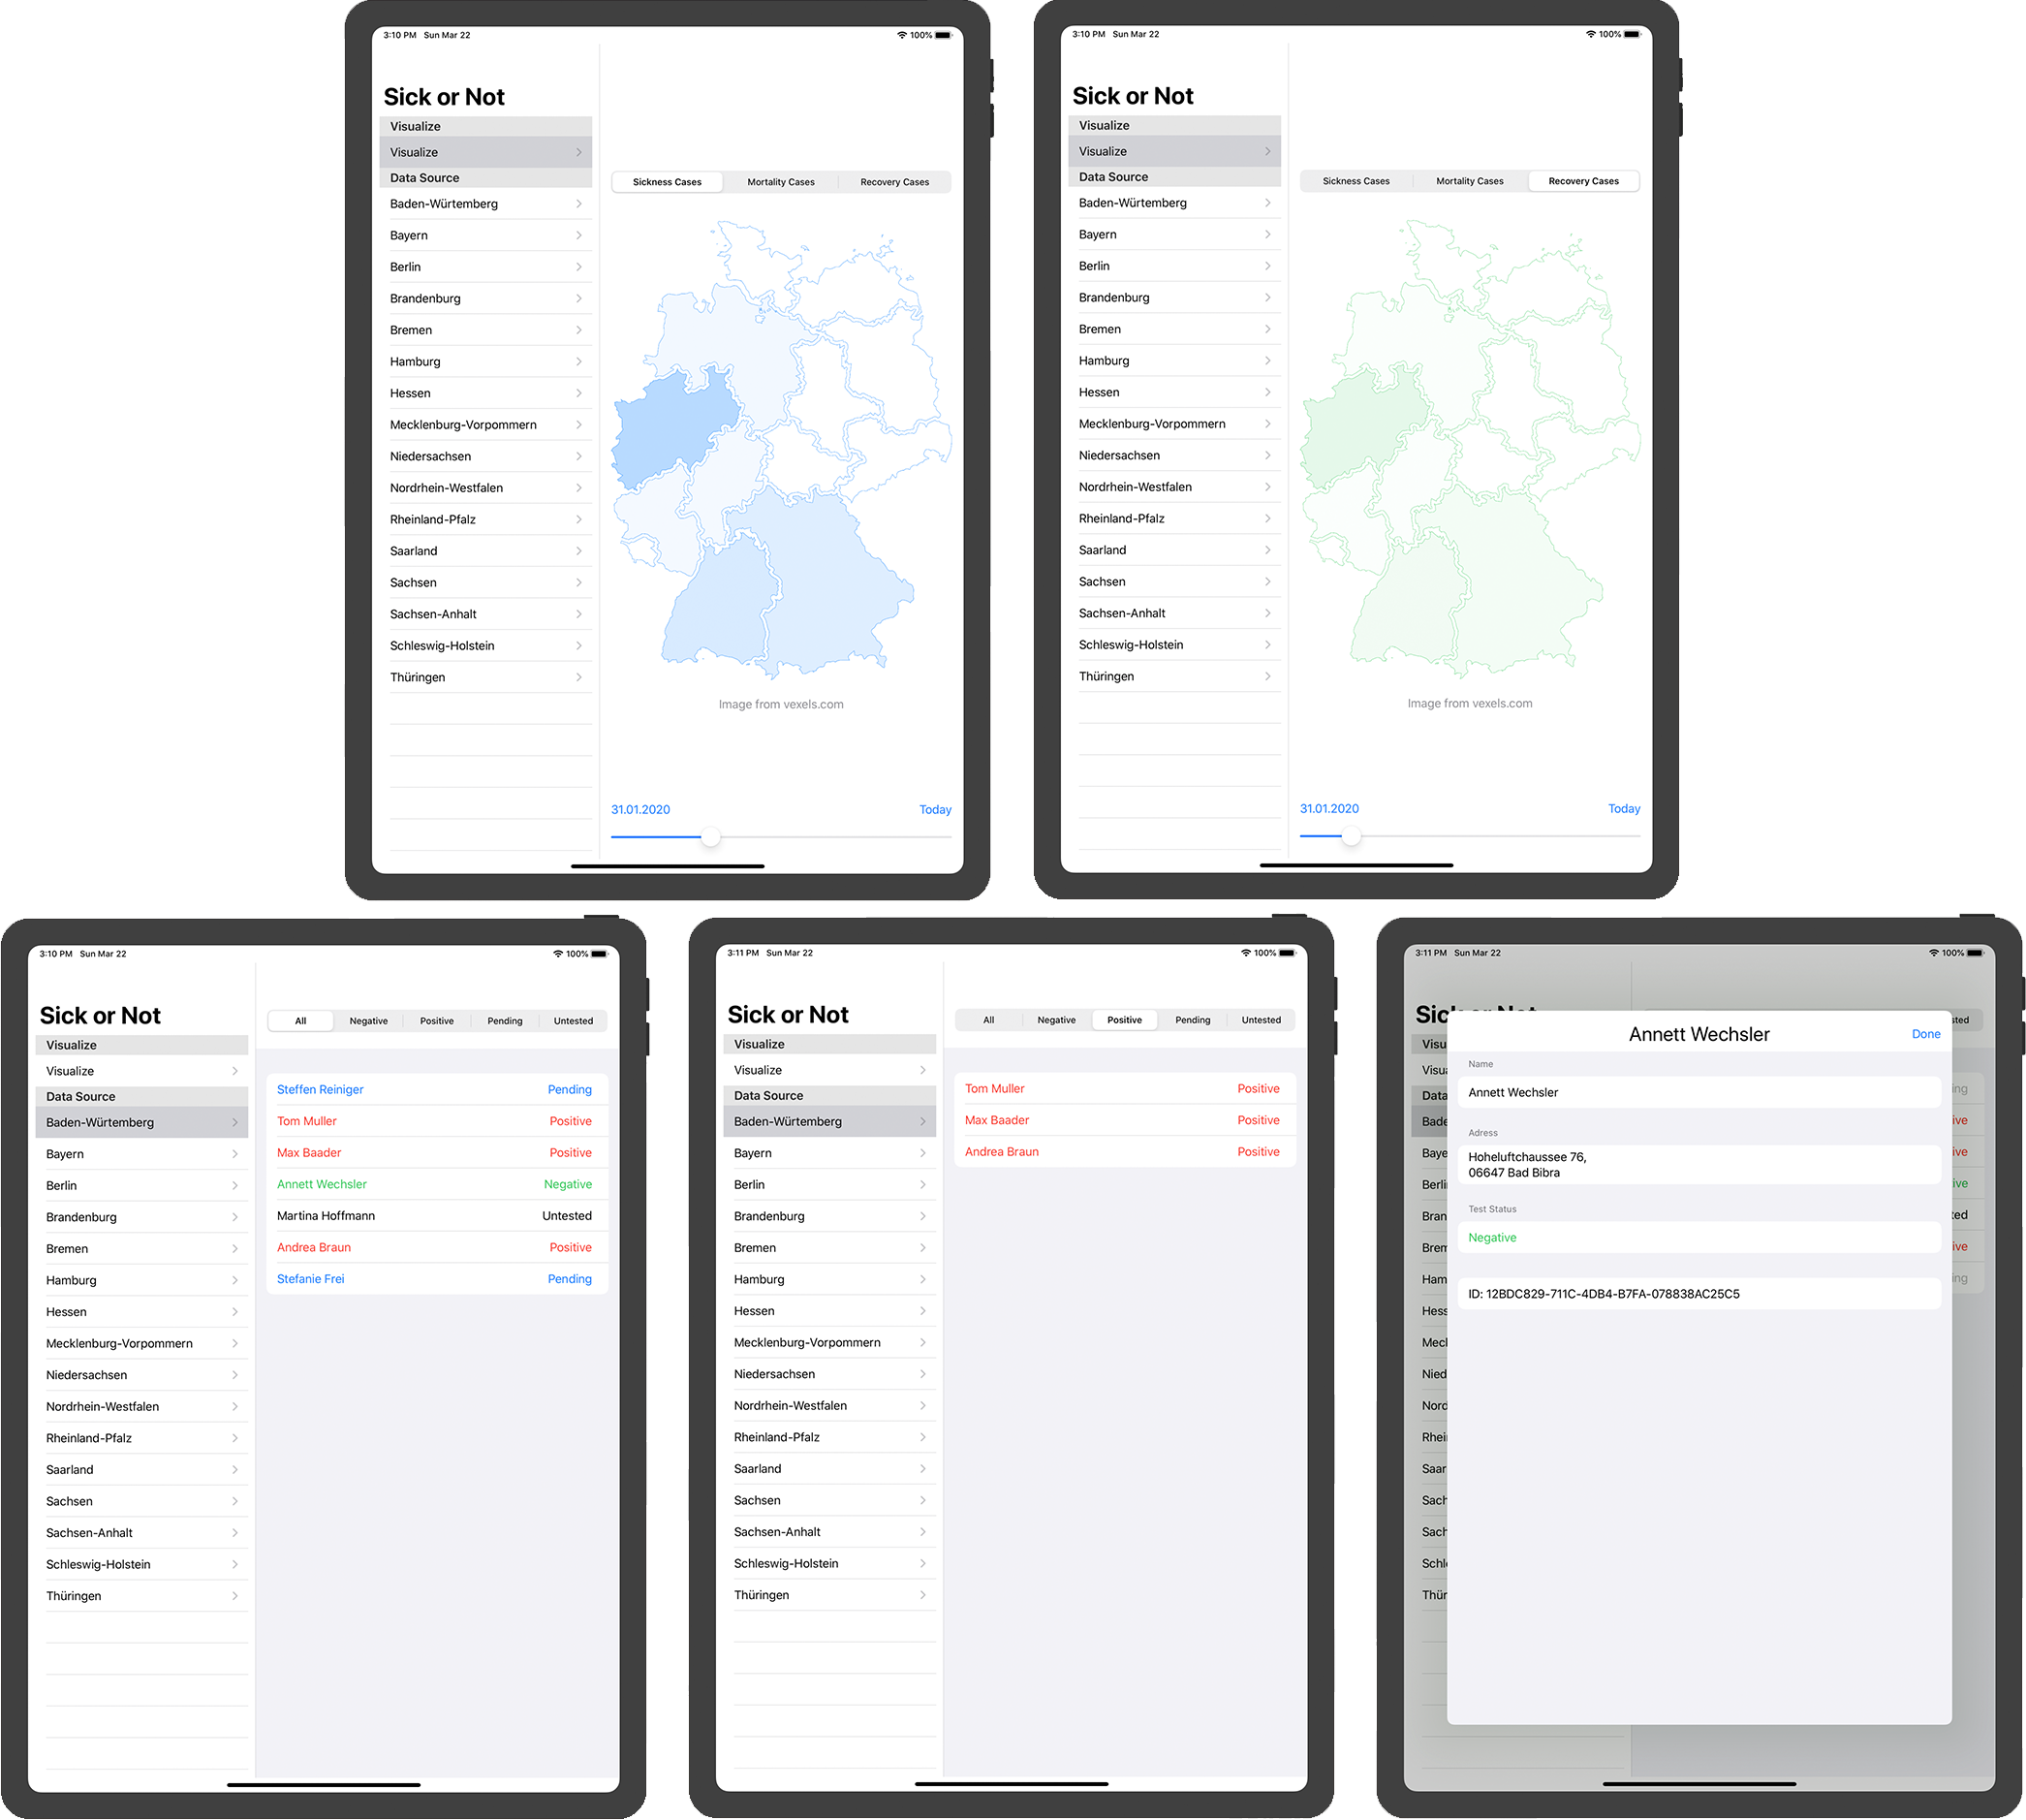Open Hamburg chevron in all-patients list sidebar

point(235,1280)
